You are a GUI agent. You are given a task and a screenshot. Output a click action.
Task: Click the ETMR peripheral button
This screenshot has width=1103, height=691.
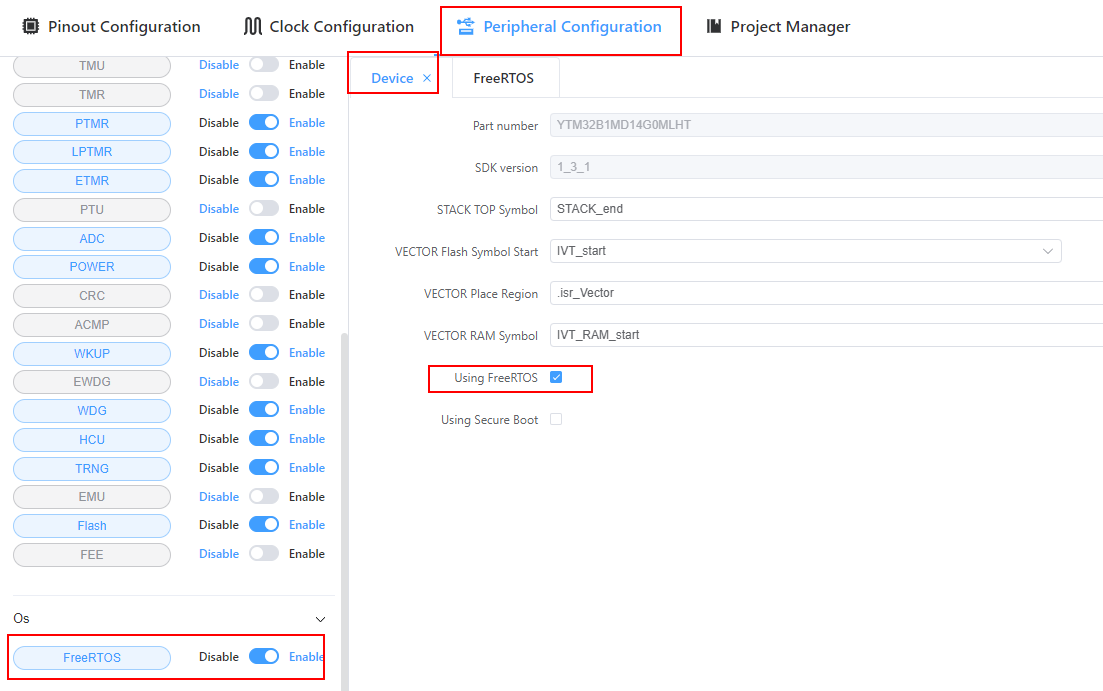92,181
